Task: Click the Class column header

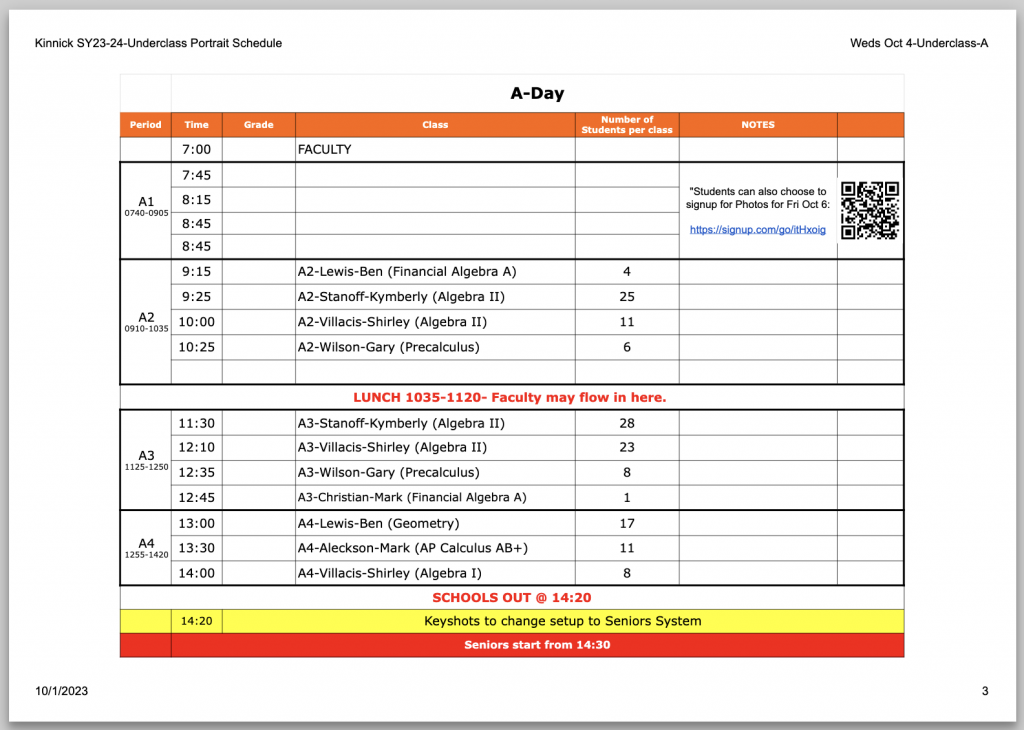Action: [435, 125]
